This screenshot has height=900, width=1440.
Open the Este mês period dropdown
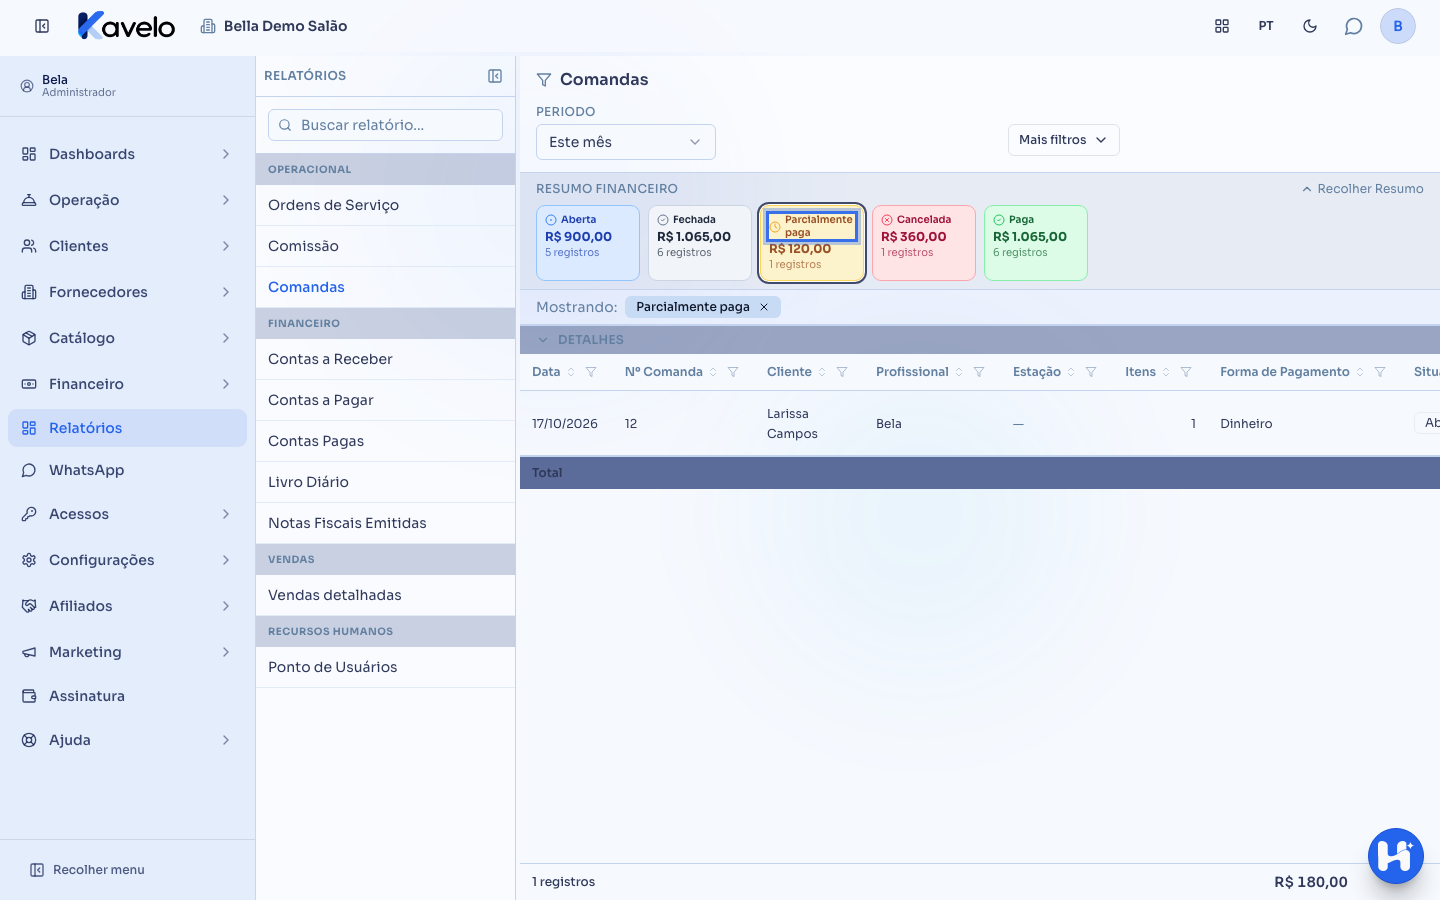coord(626,142)
